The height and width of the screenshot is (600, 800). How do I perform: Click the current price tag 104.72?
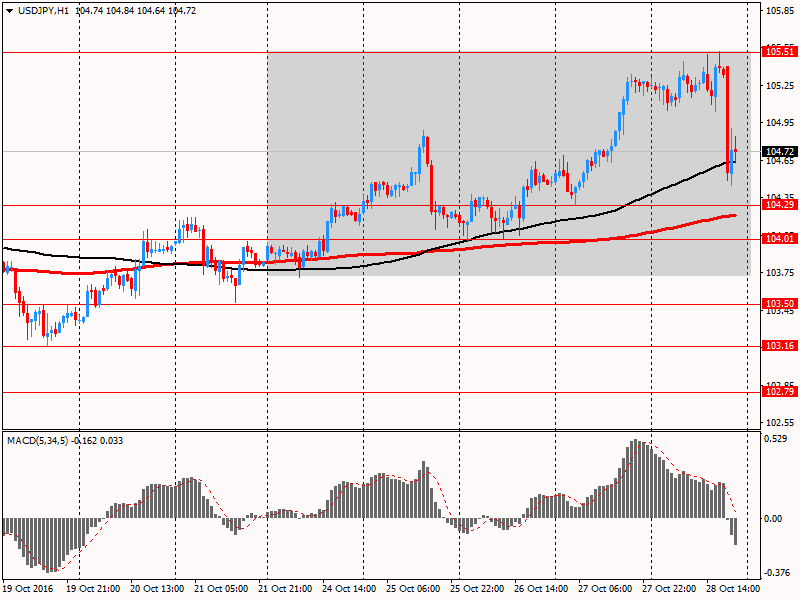[778, 152]
